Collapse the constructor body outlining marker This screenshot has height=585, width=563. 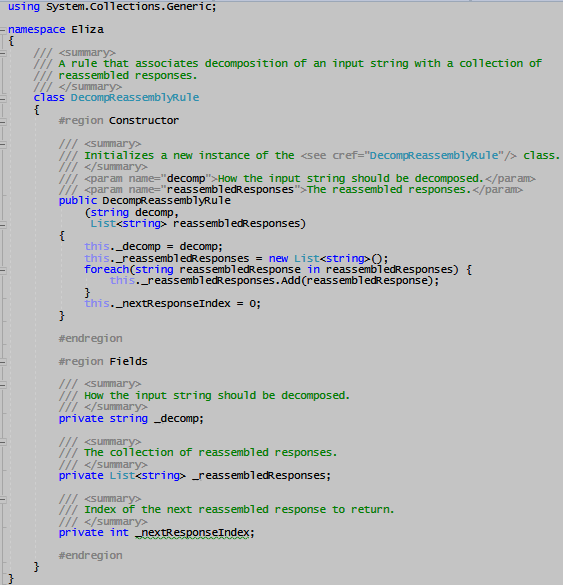point(3,225)
